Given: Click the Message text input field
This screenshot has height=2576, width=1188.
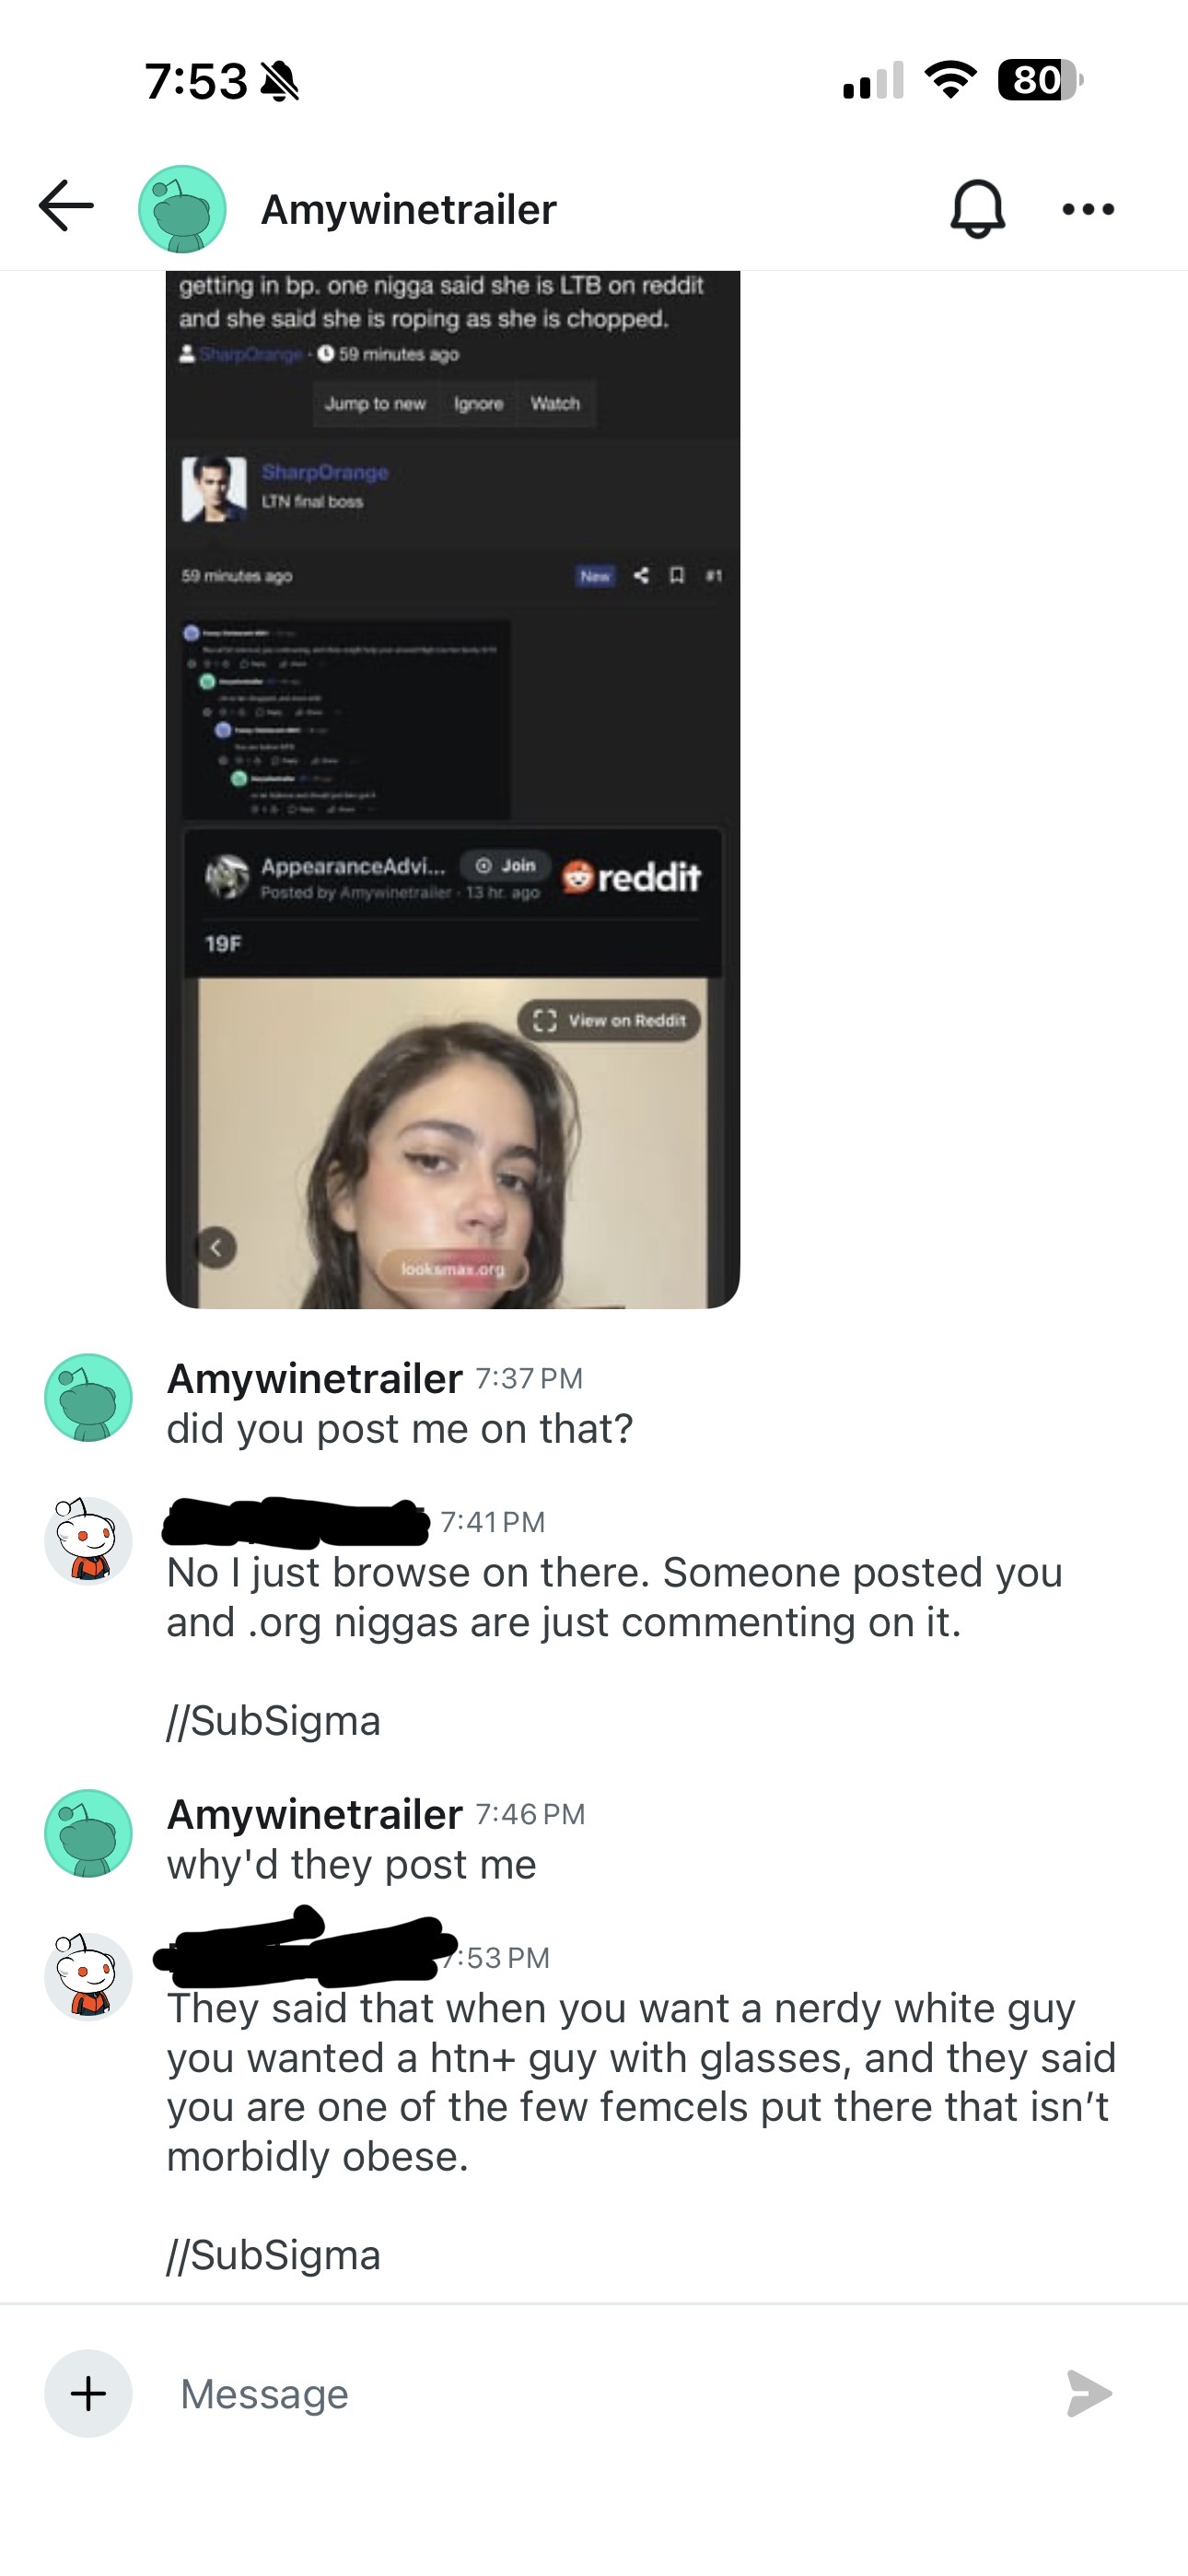Looking at the screenshot, I should (600, 2393).
